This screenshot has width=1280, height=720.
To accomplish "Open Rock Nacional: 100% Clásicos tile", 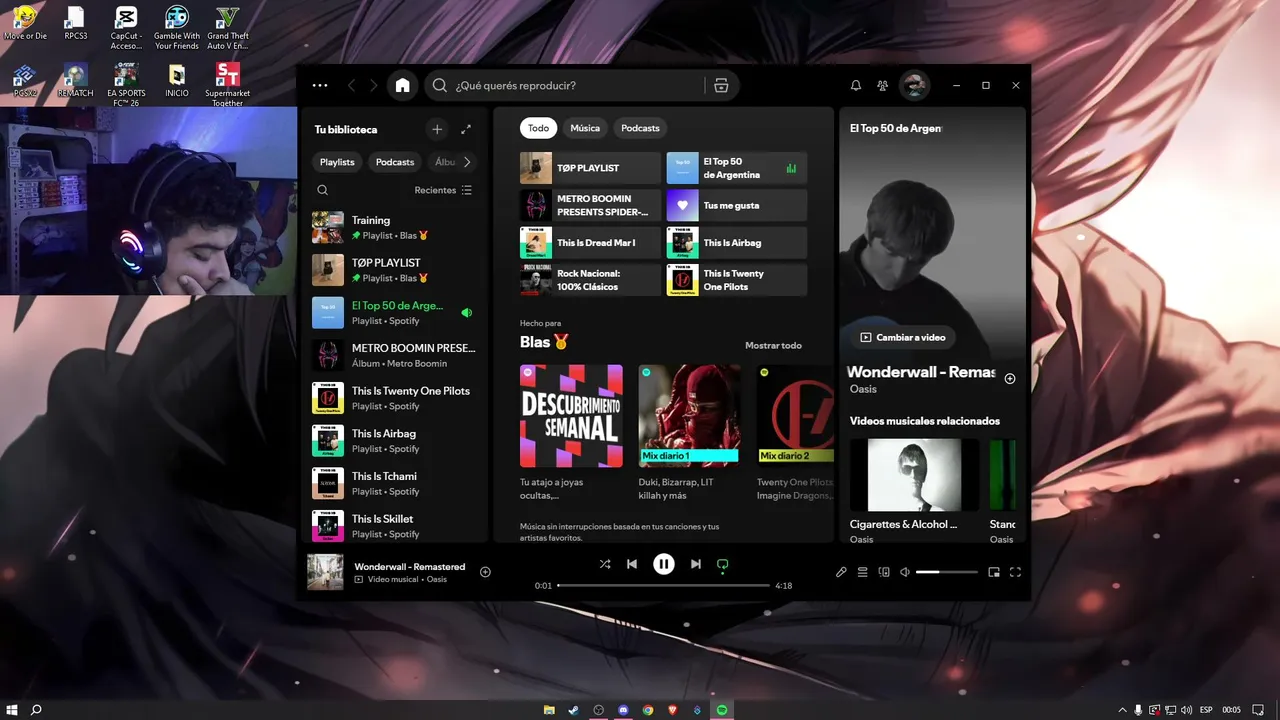I will click(x=590, y=280).
